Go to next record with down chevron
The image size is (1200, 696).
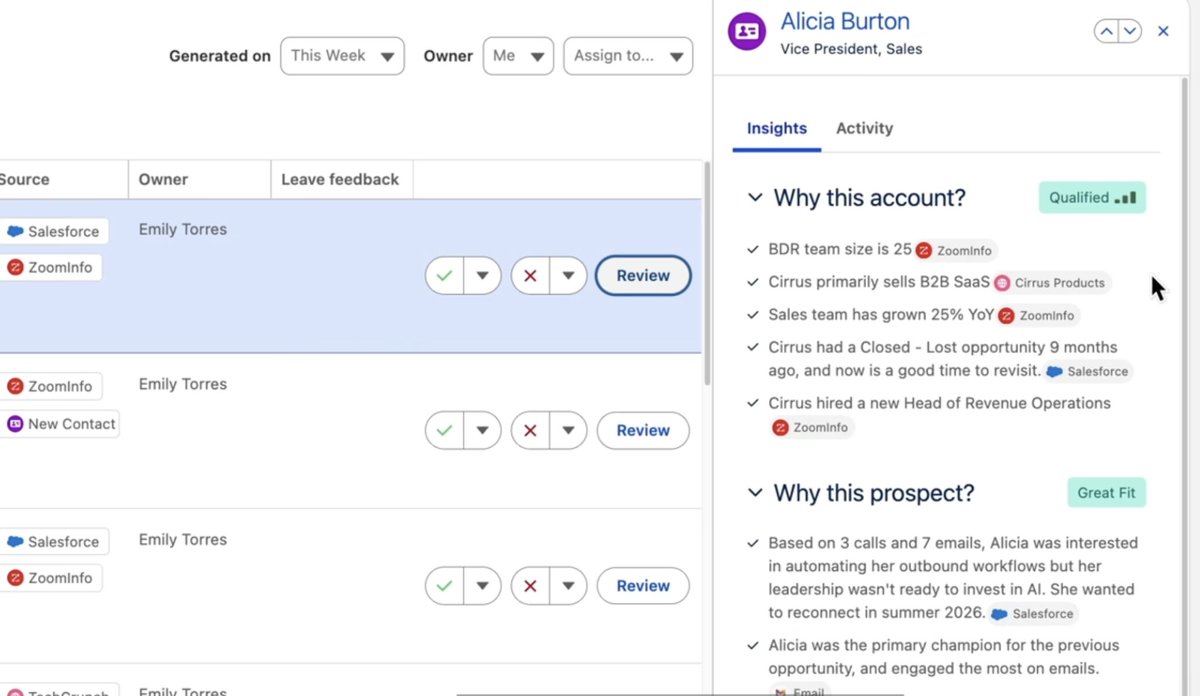(x=1130, y=31)
